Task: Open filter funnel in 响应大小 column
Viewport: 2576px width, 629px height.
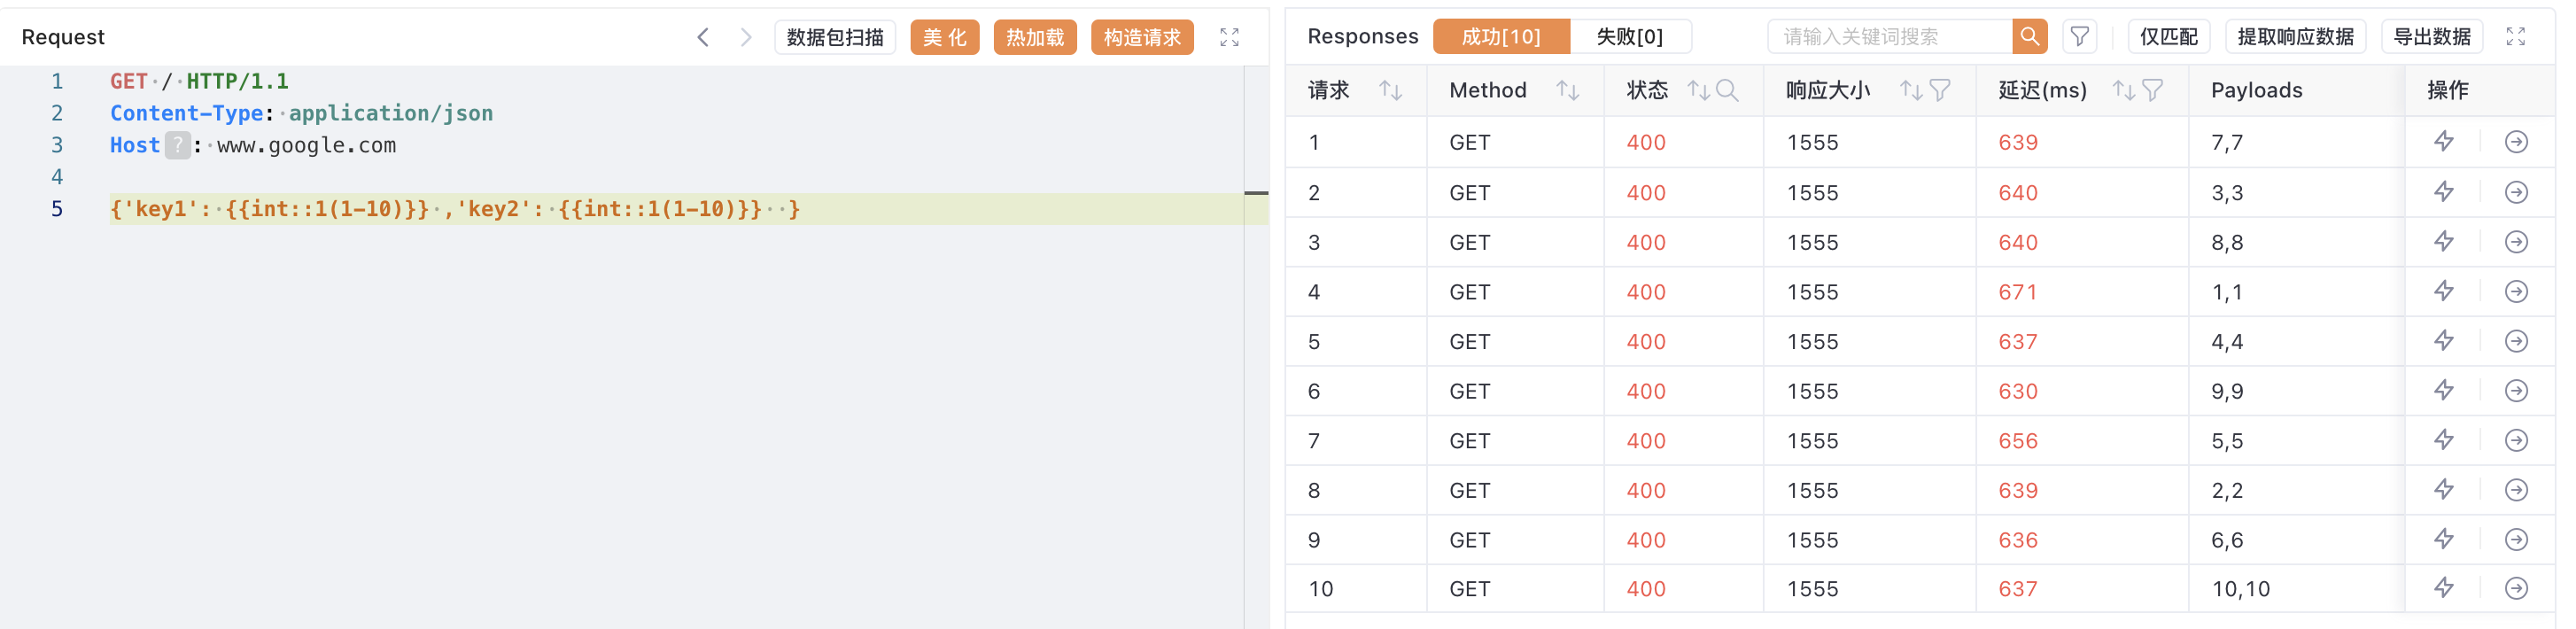Action: click(1940, 91)
